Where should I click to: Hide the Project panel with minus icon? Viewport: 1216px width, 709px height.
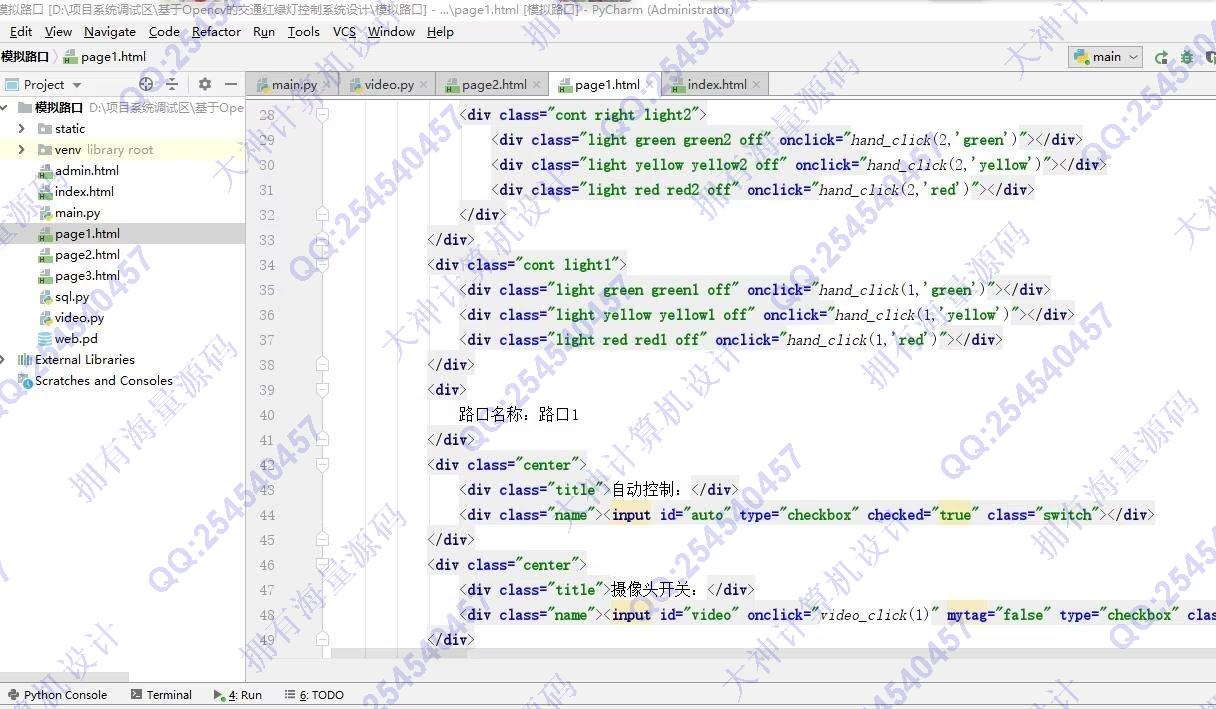(231, 84)
